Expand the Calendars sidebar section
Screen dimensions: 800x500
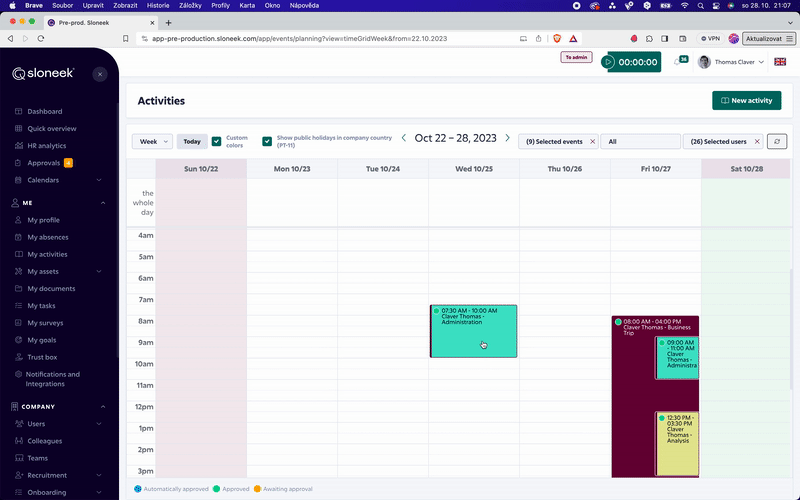pyautogui.click(x=99, y=180)
